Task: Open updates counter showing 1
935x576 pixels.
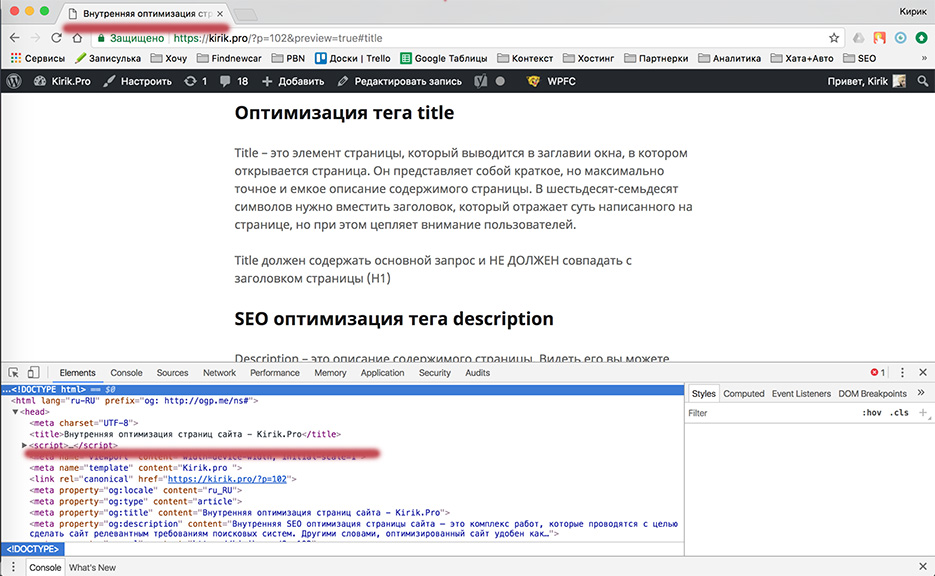Action: click(196, 81)
